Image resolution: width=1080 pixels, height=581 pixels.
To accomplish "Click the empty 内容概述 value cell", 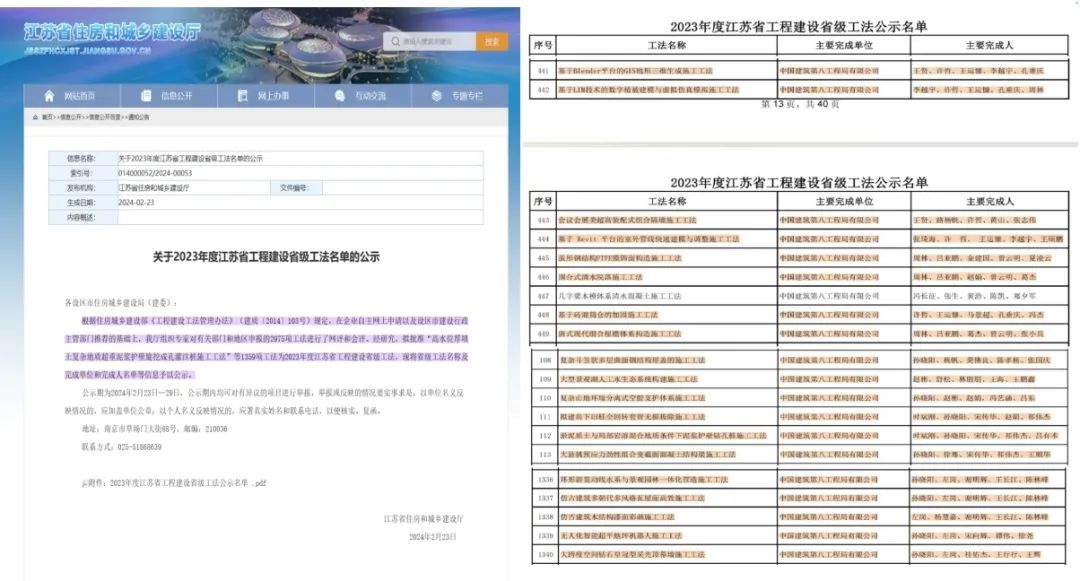I will pyautogui.click(x=300, y=218).
